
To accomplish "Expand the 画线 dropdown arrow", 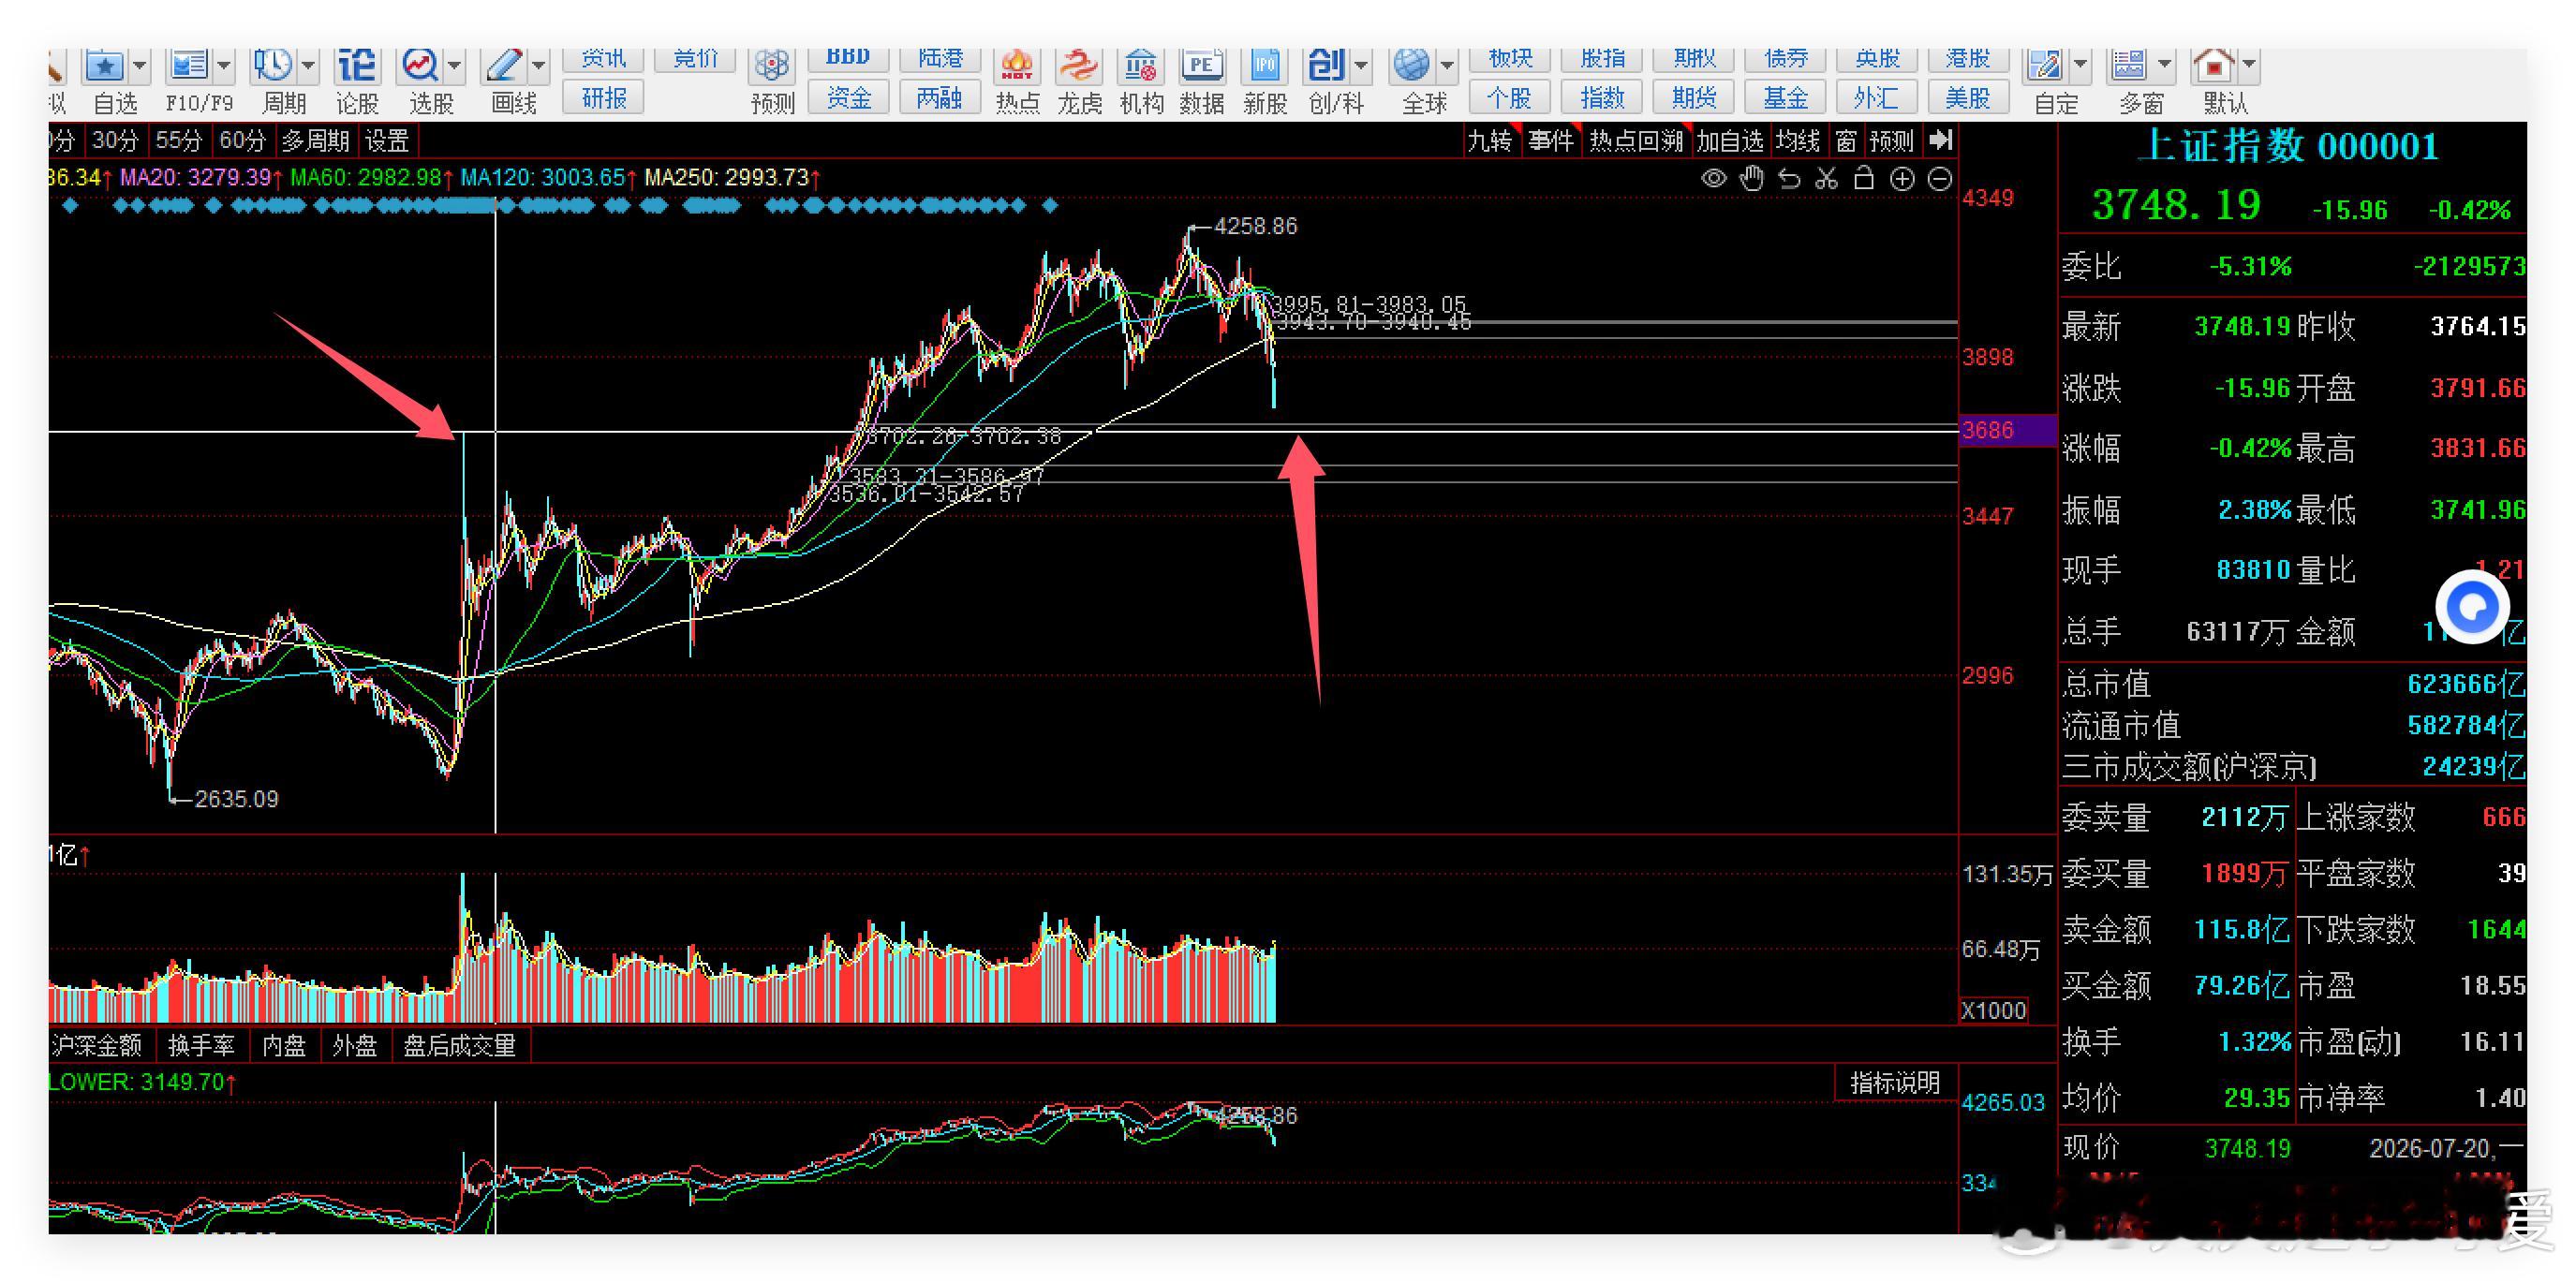I will point(539,66).
